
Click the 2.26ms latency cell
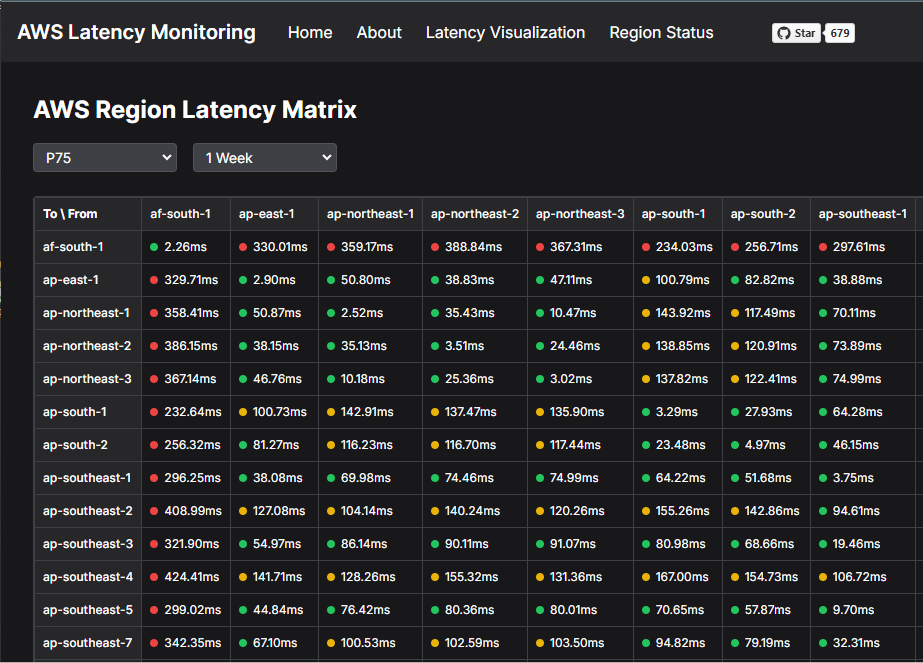185,247
